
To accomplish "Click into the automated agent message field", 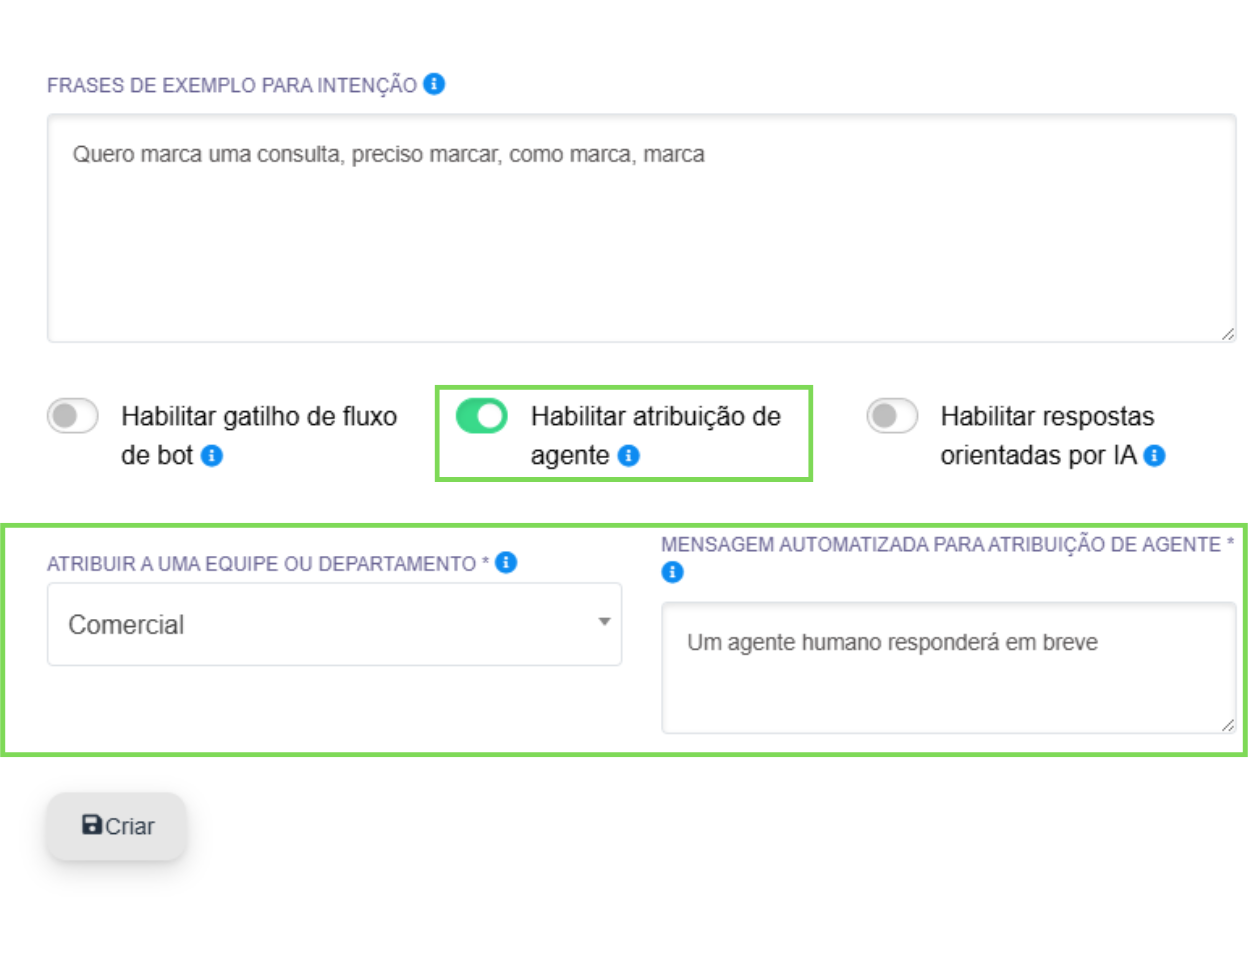I will pos(949,668).
